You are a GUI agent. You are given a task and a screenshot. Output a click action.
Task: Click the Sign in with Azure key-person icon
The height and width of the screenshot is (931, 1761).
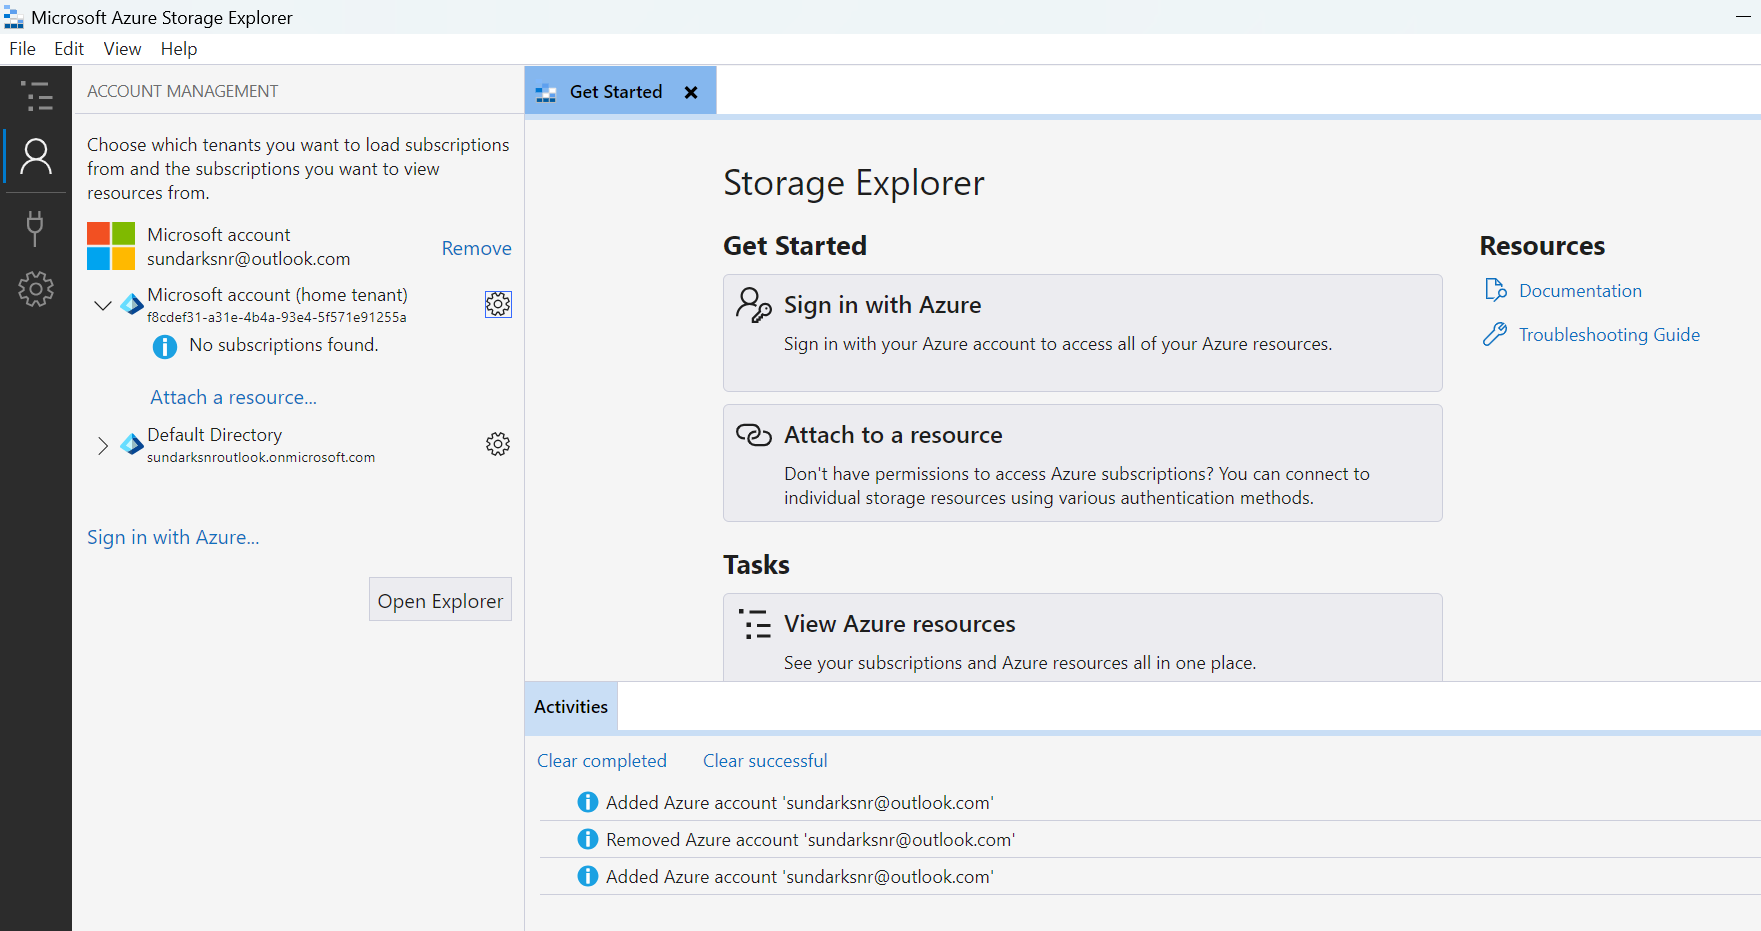(x=754, y=305)
